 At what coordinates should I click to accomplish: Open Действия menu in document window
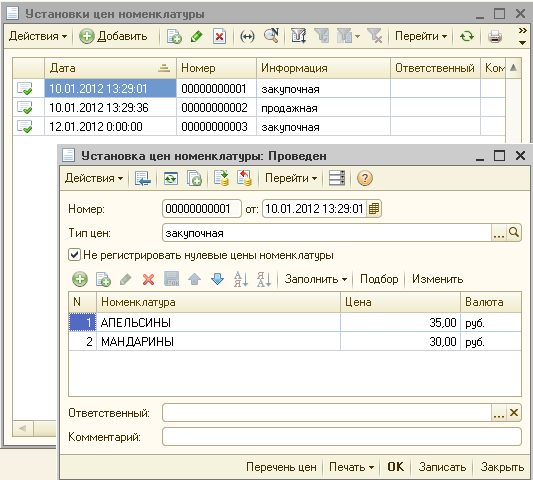point(94,178)
